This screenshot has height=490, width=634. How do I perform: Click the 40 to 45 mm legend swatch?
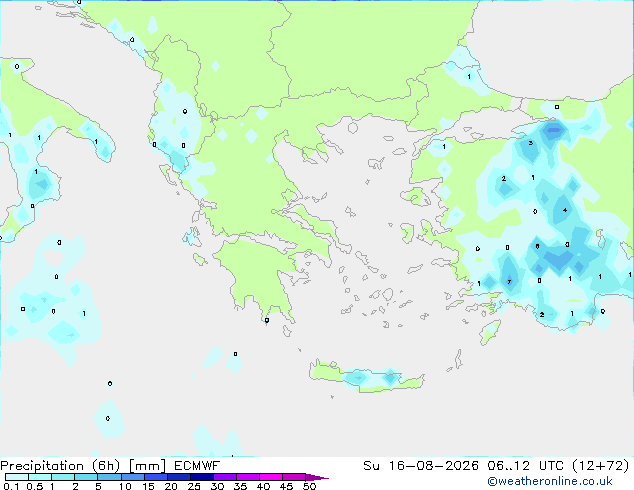coord(271,477)
